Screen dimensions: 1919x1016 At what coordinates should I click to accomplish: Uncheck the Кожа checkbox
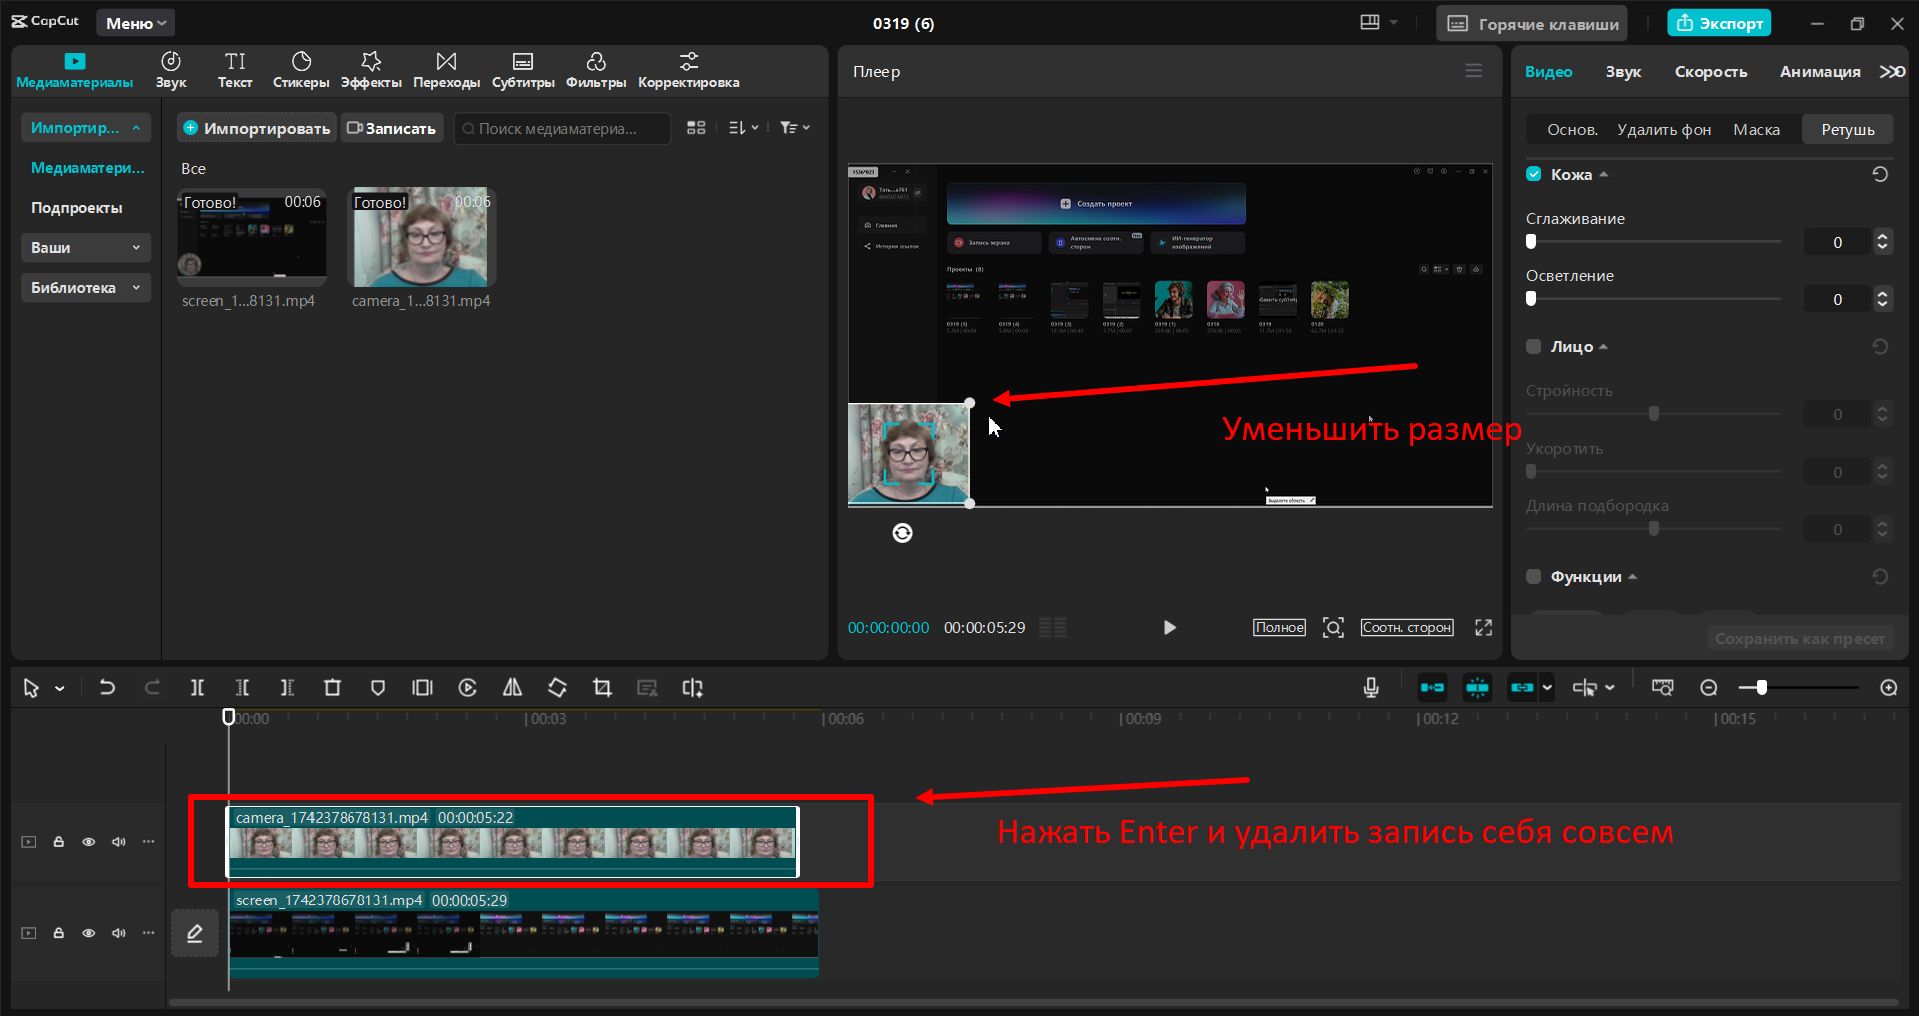[x=1534, y=174]
